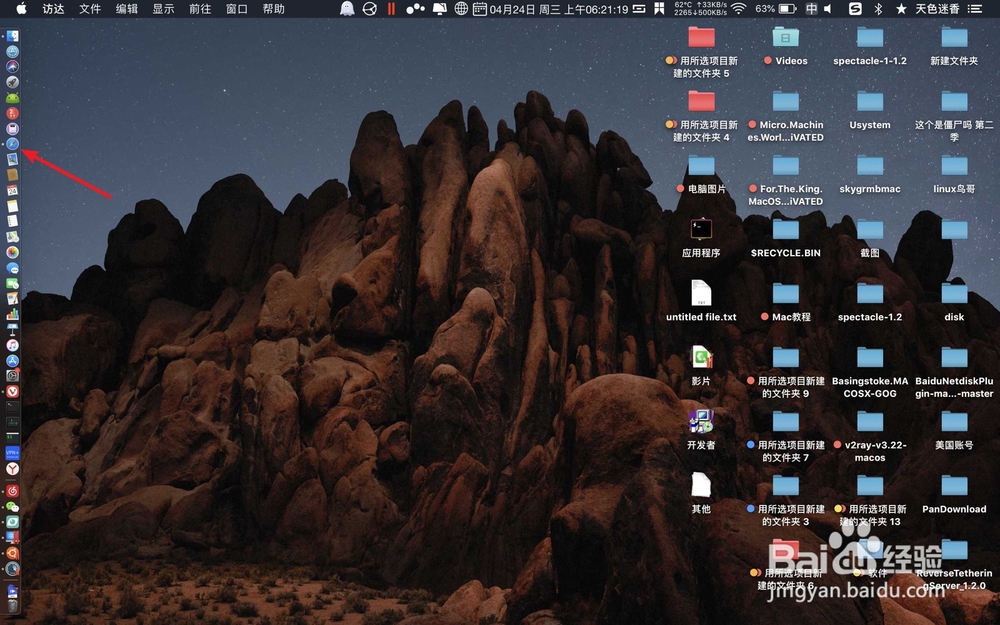Open the 显示 menu
The image size is (1000, 625).
click(163, 9)
